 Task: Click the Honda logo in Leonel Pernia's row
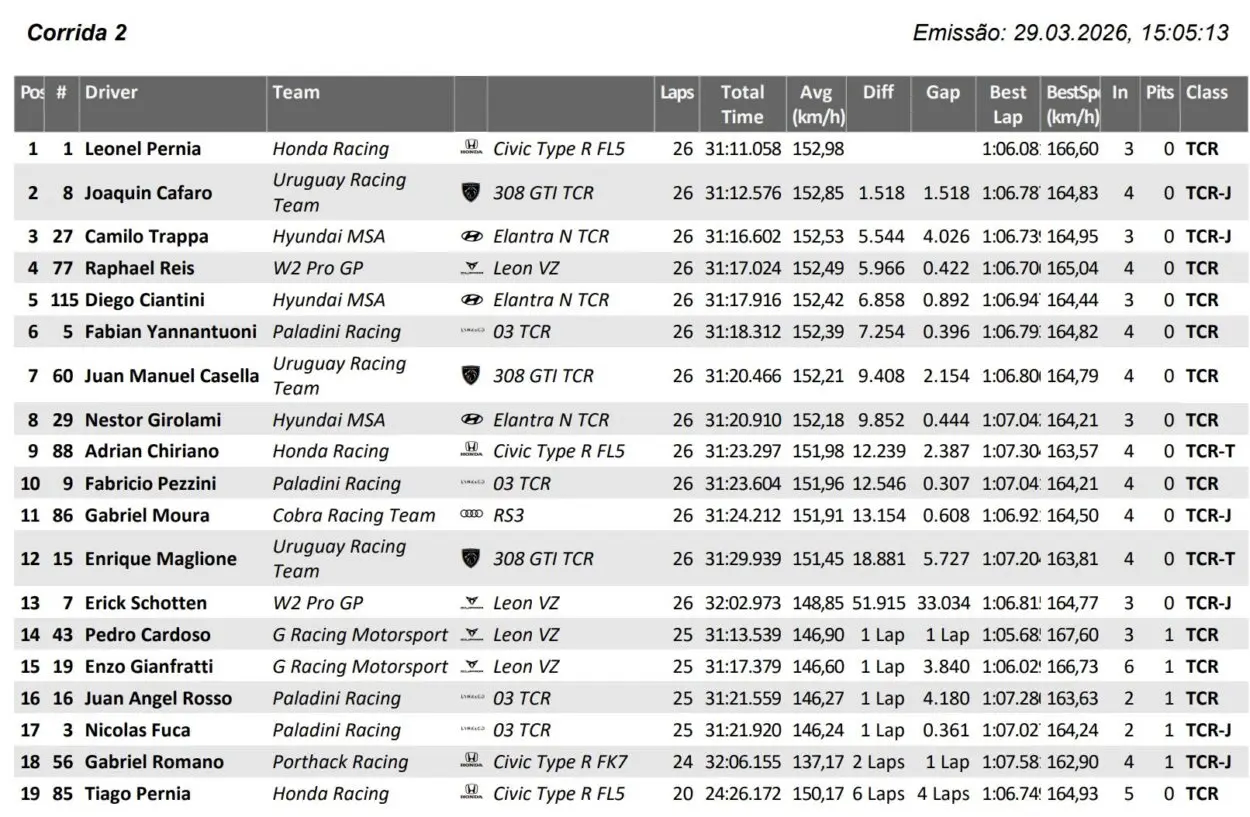tap(470, 149)
